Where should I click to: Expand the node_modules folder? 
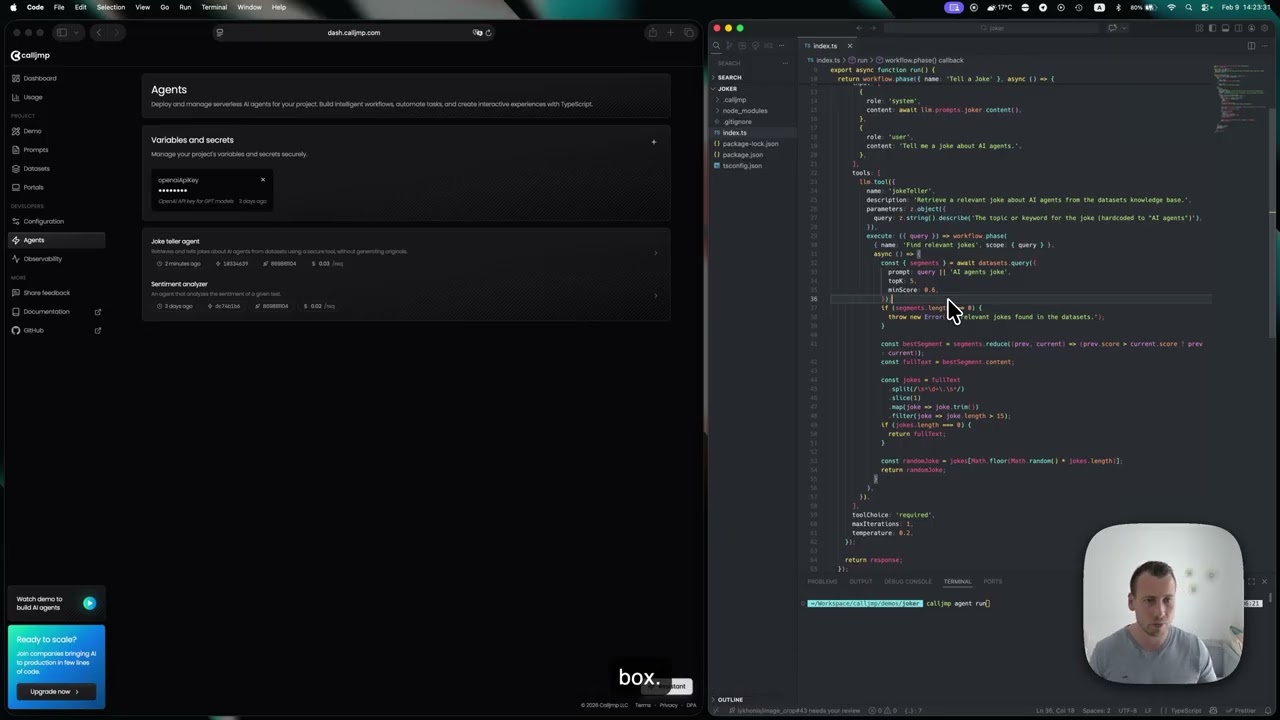(x=754, y=111)
